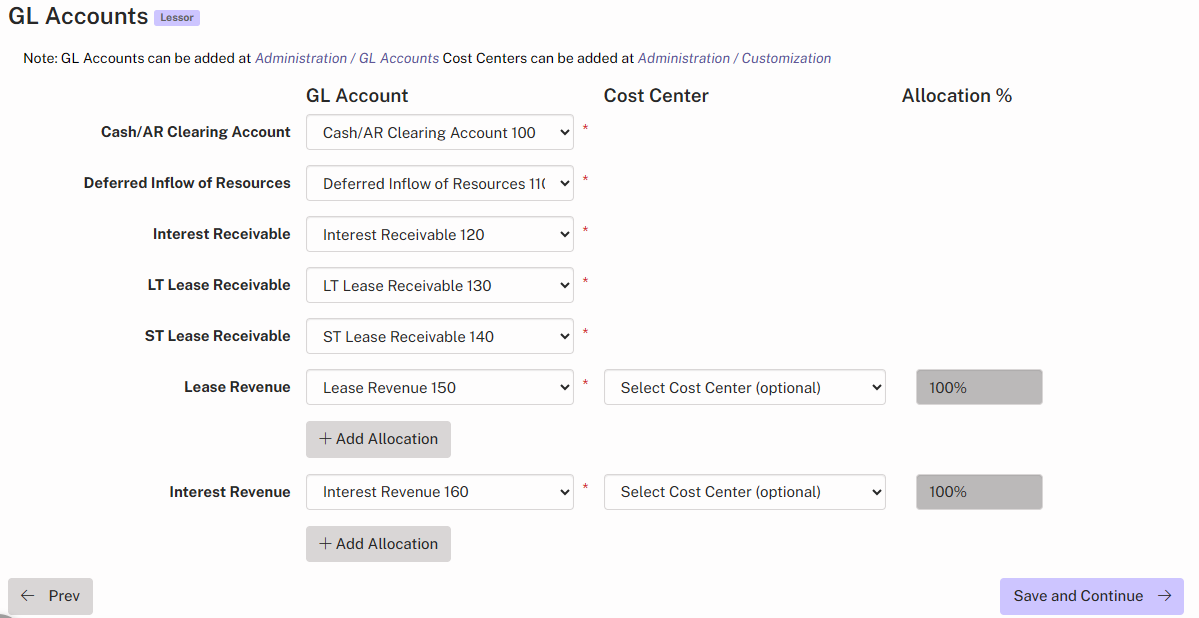Open the Cash/AR Clearing Account dropdown
The width and height of the screenshot is (1199, 618).
click(439, 132)
